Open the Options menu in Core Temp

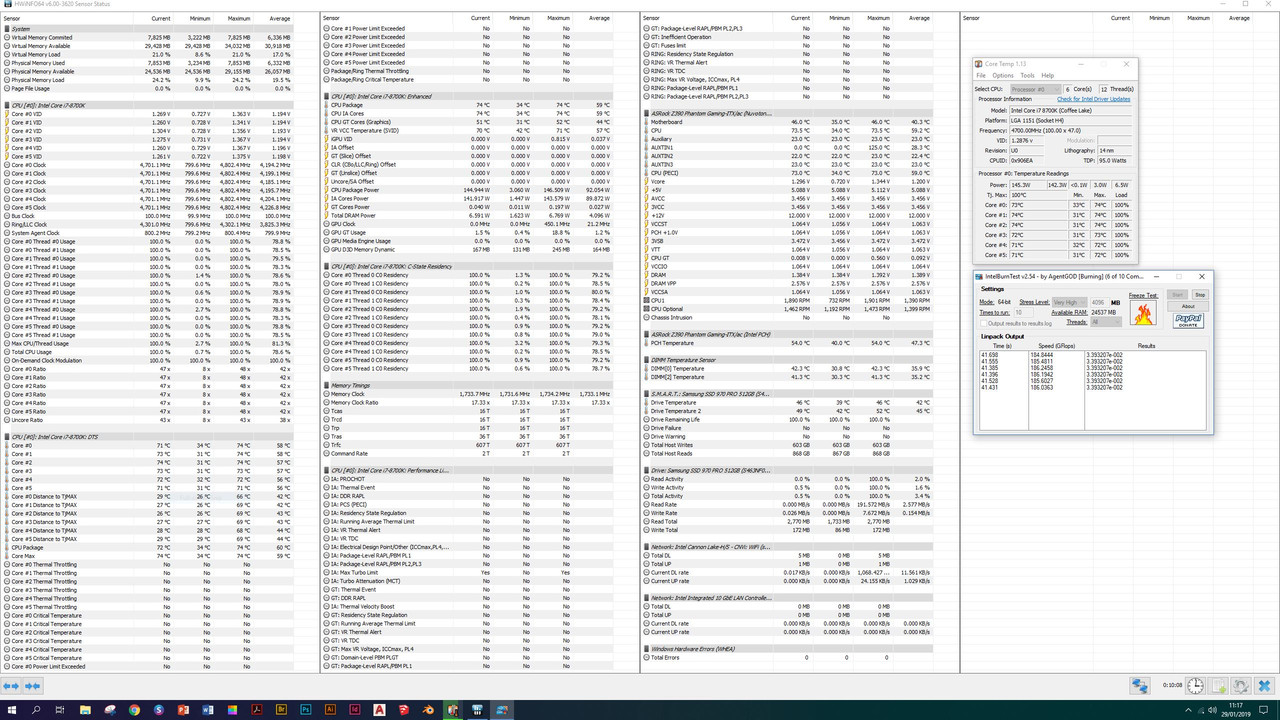pos(1003,75)
